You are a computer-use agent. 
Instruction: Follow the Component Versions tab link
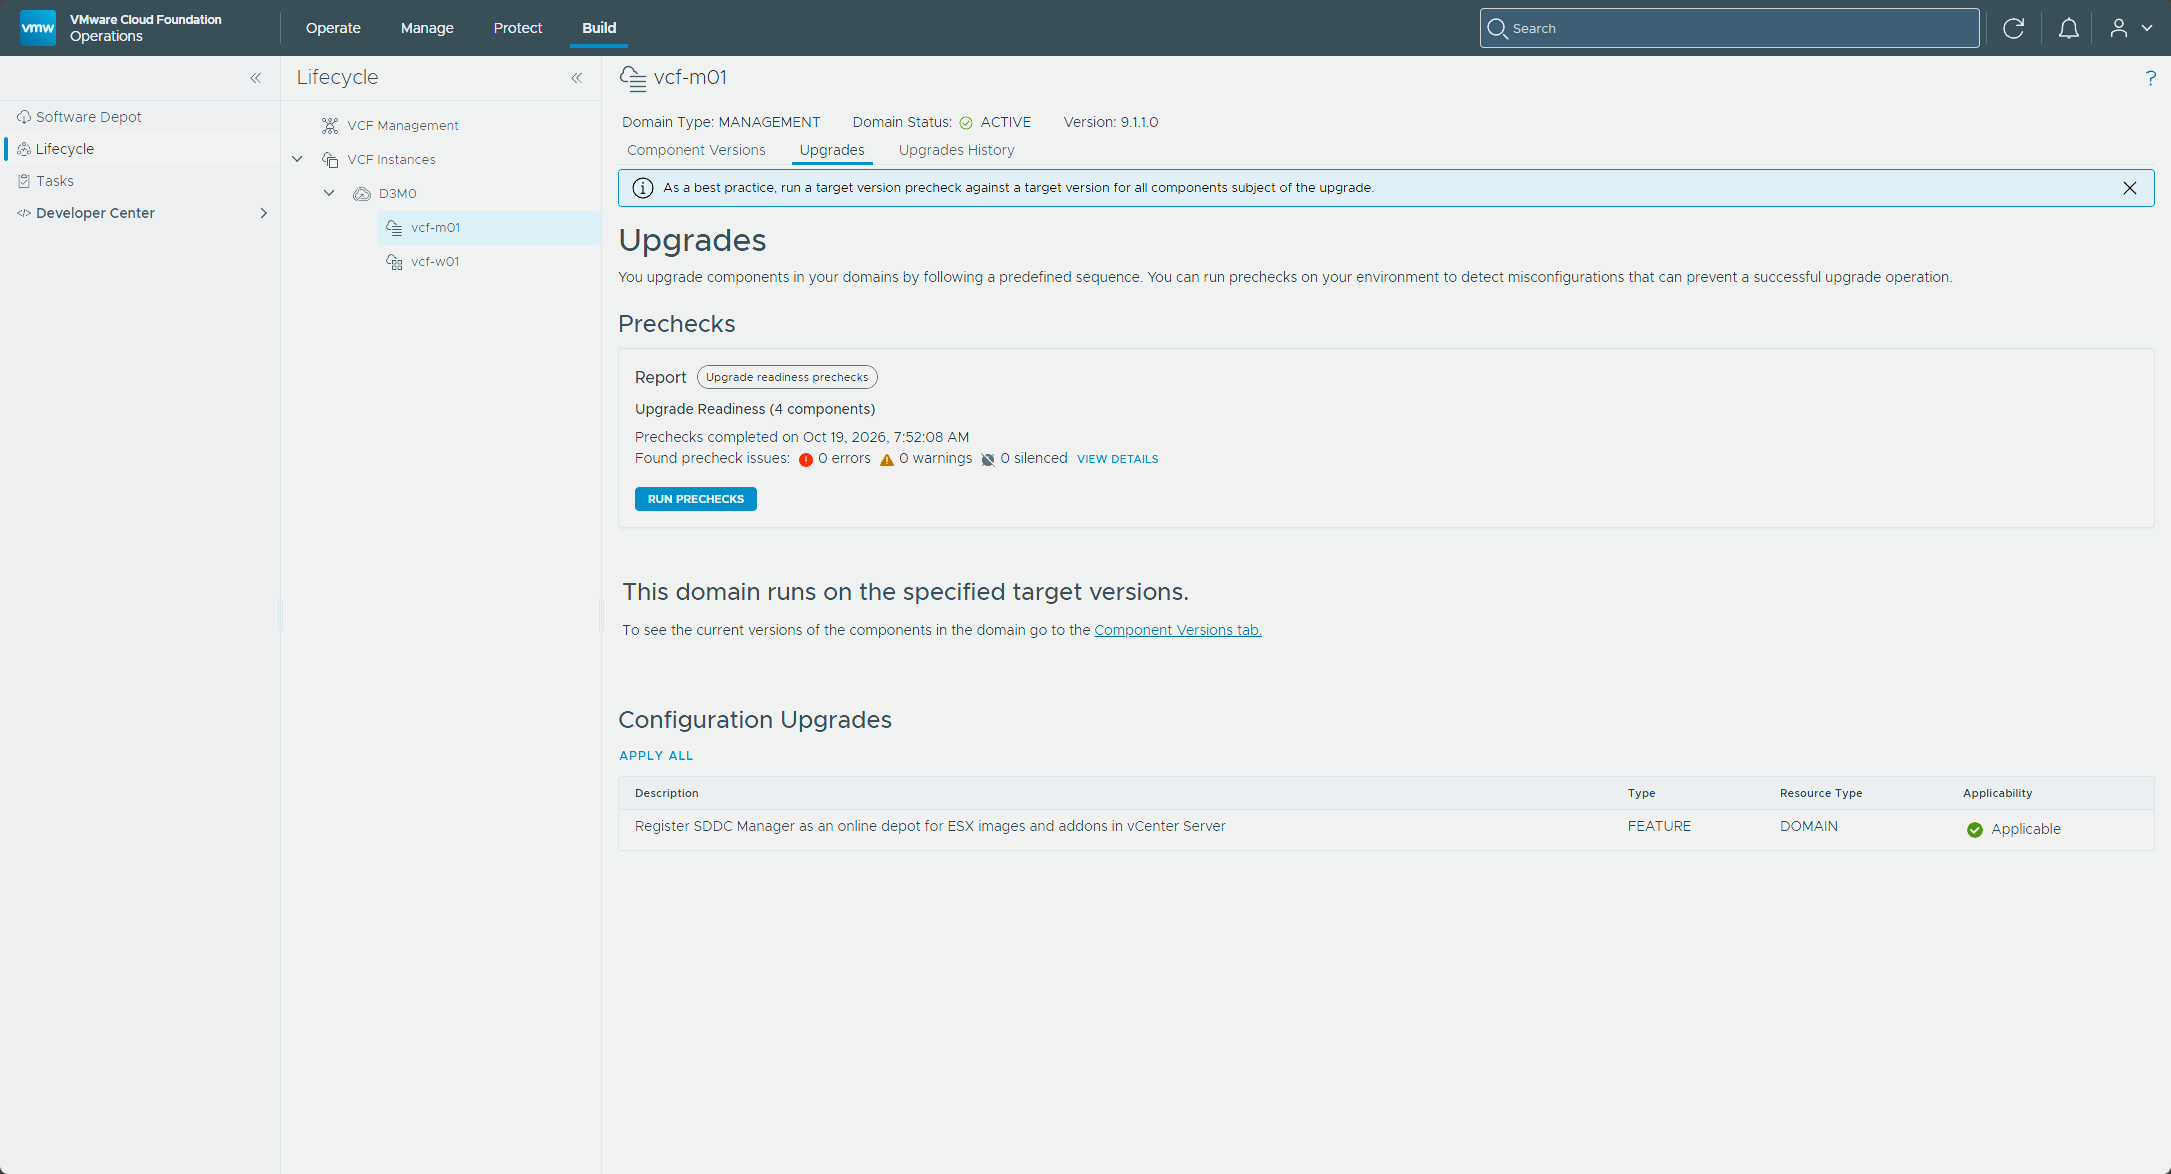click(x=1177, y=630)
